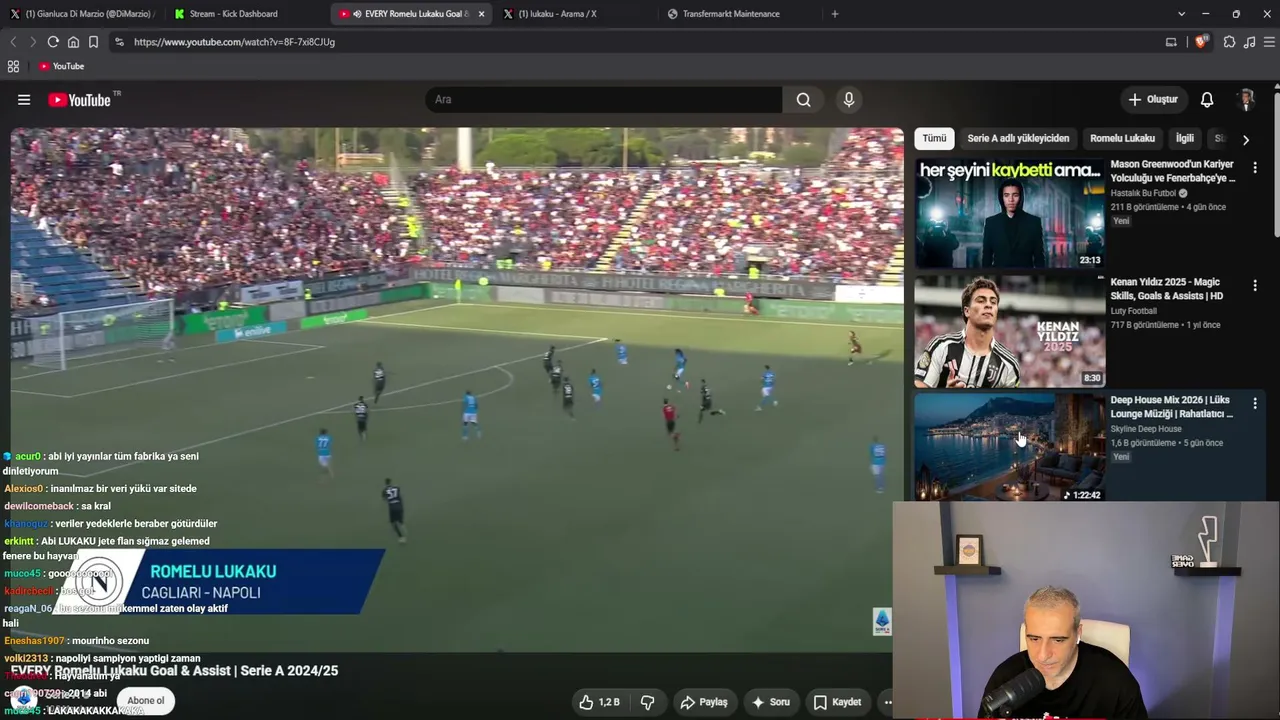Image resolution: width=1280 pixels, height=720 pixels.
Task: Reload the page in the browser toolbar
Action: click(53, 42)
